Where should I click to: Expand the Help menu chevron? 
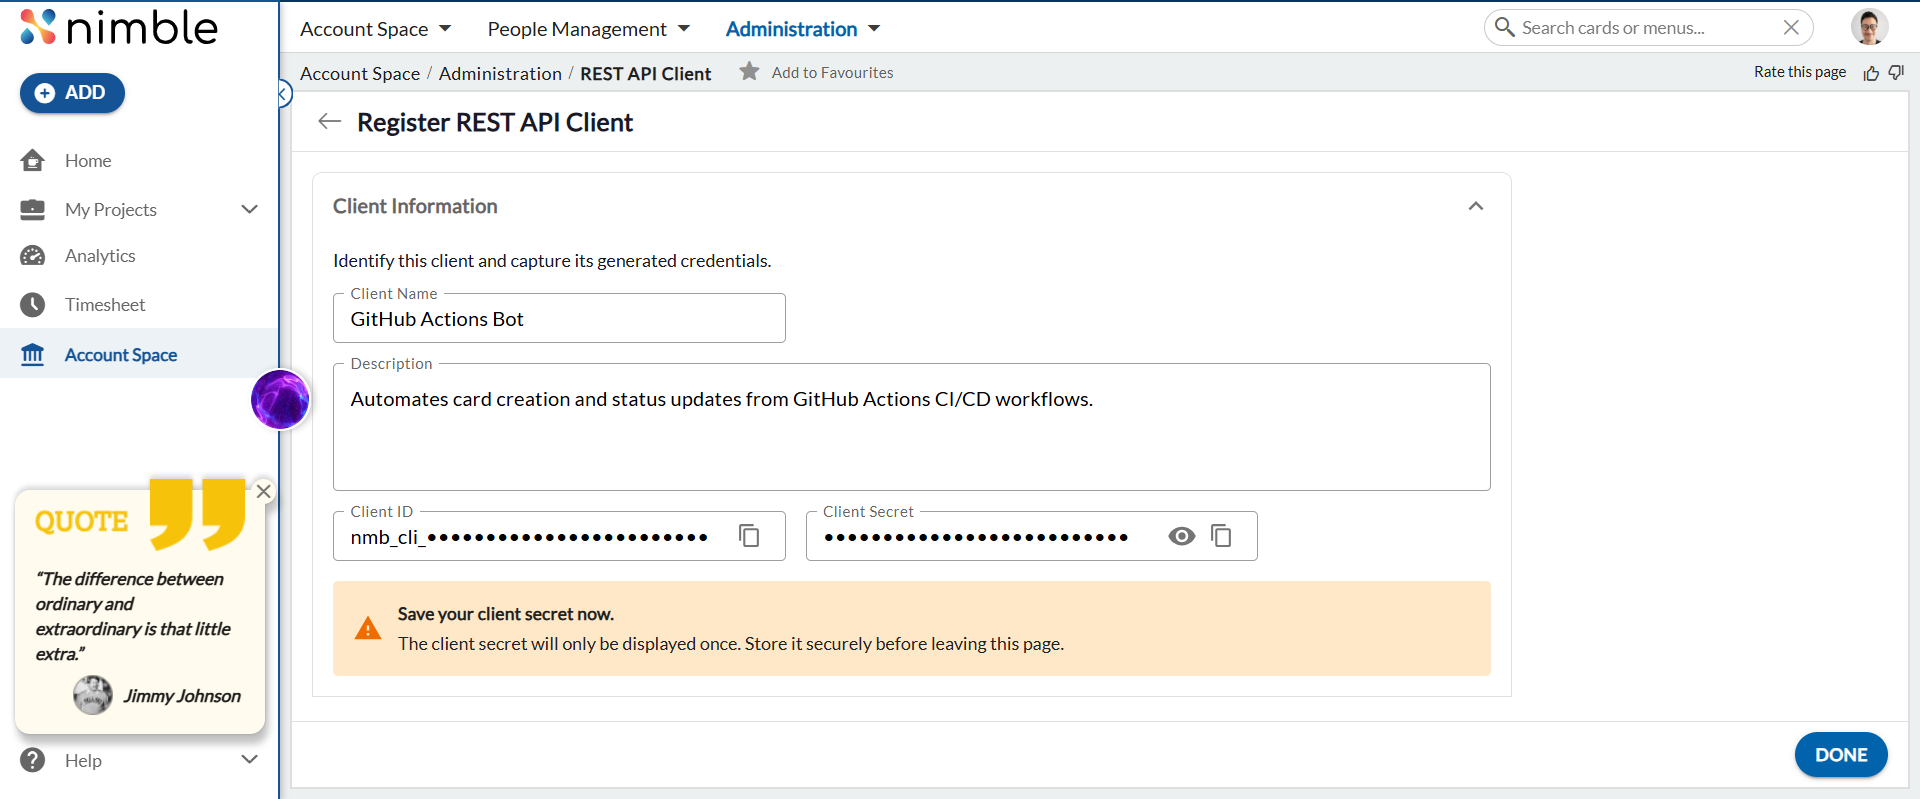pos(250,760)
